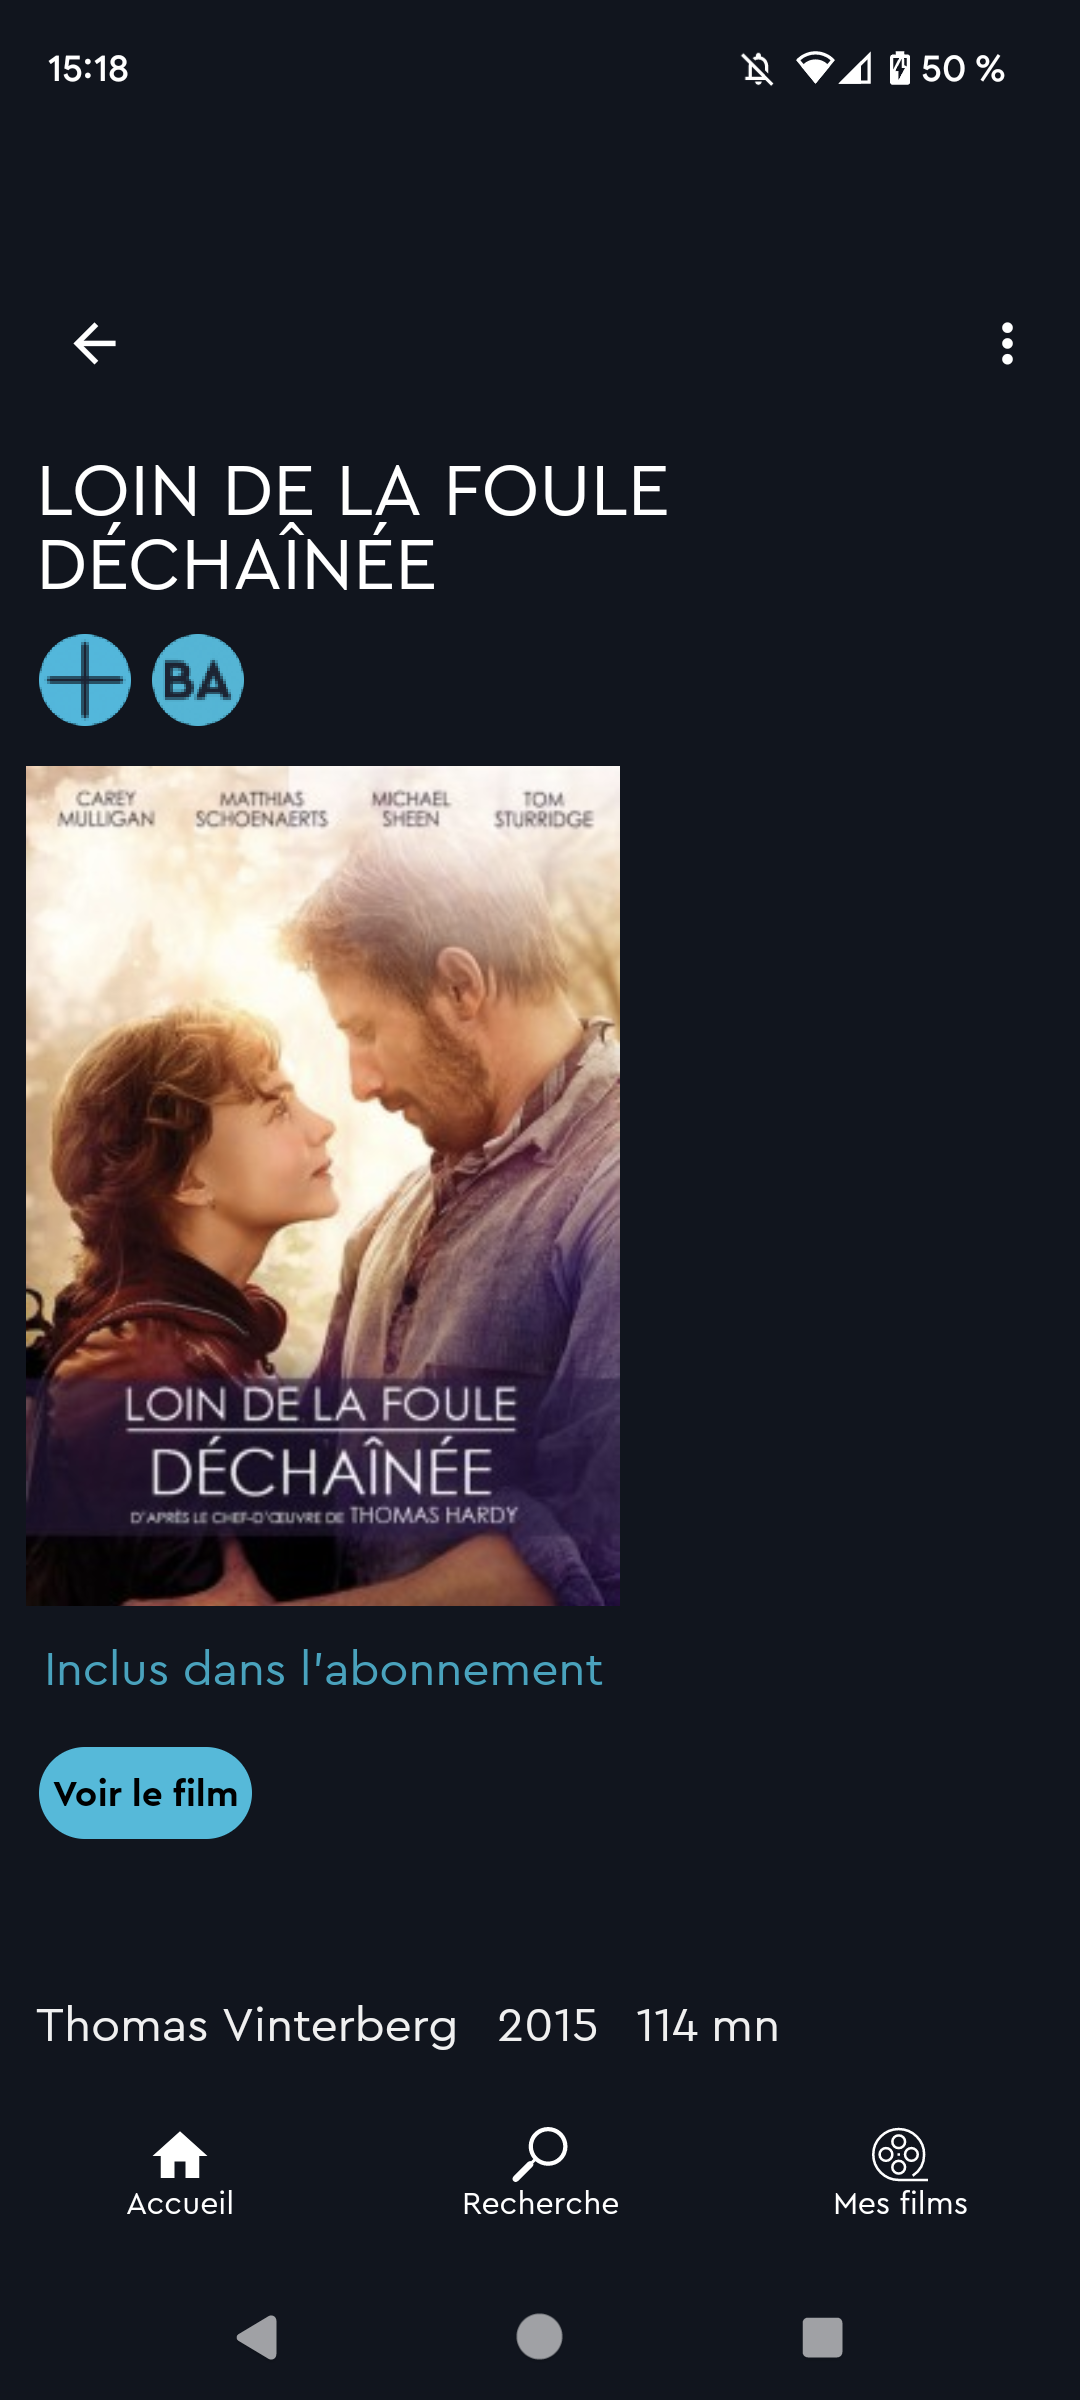Select director Thomas Vinterberg
The image size is (1080, 2400).
point(247,2026)
